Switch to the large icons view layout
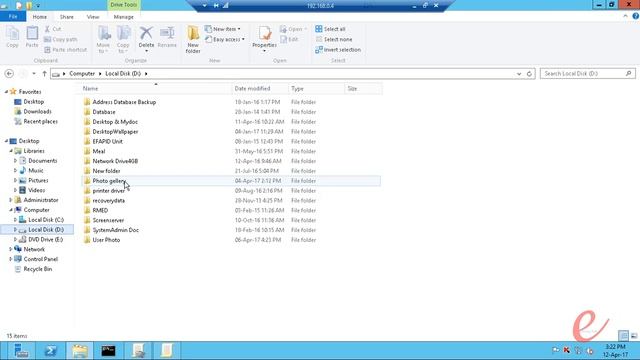Screen dimensions: 640x360 (x=634, y=336)
